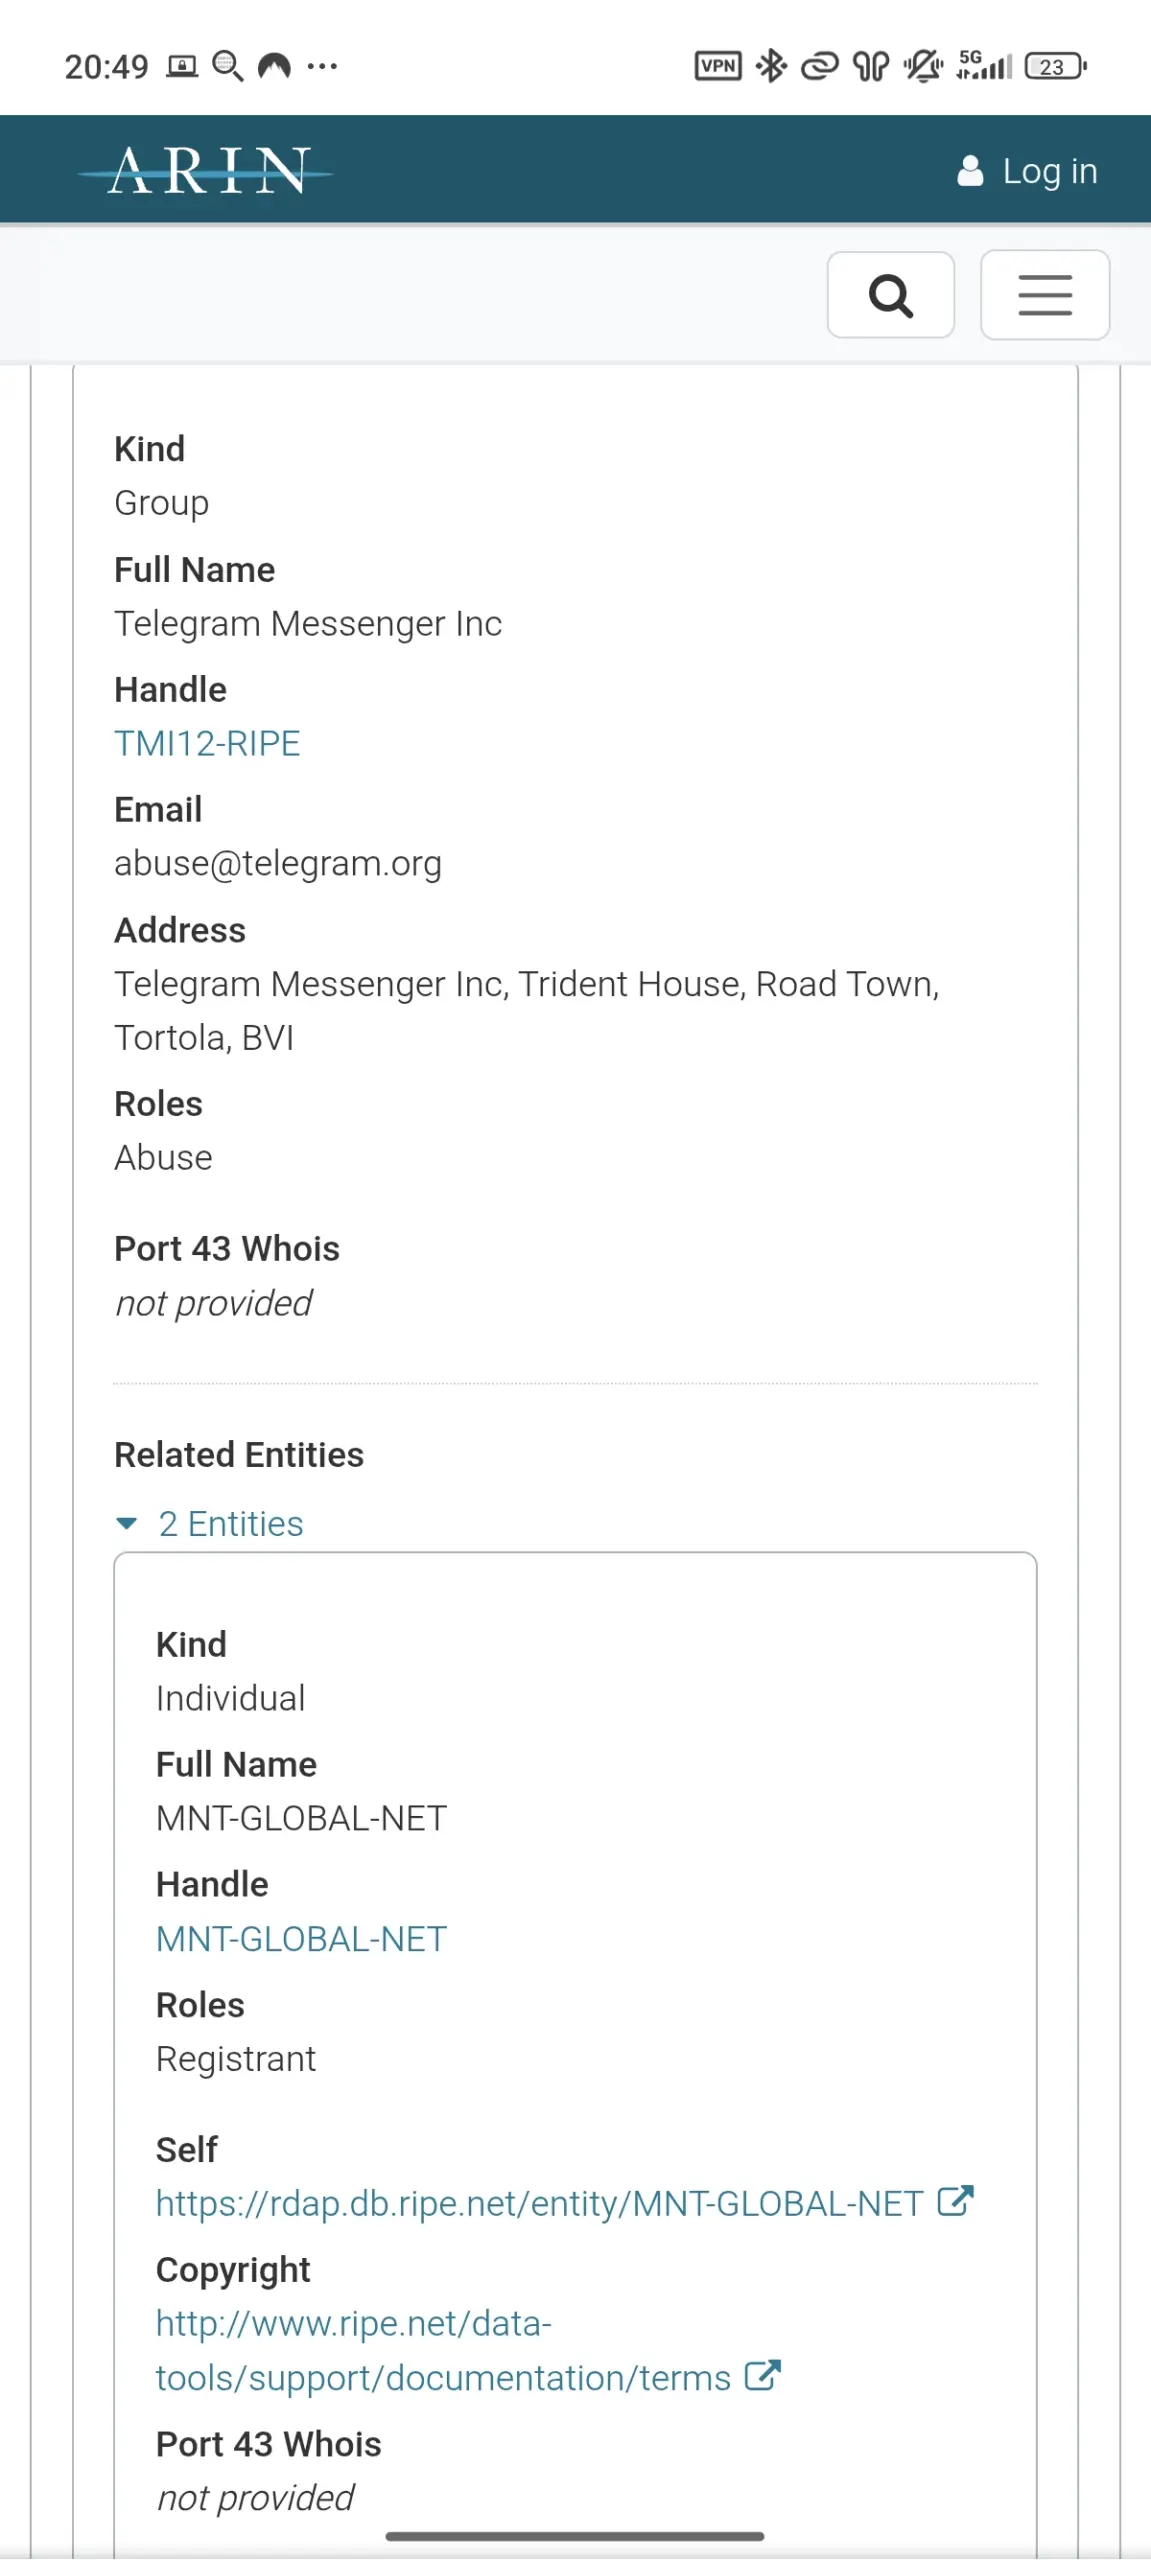This screenshot has width=1151, height=2560.
Task: Tap the three-dots status bar overflow
Action: coord(322,67)
